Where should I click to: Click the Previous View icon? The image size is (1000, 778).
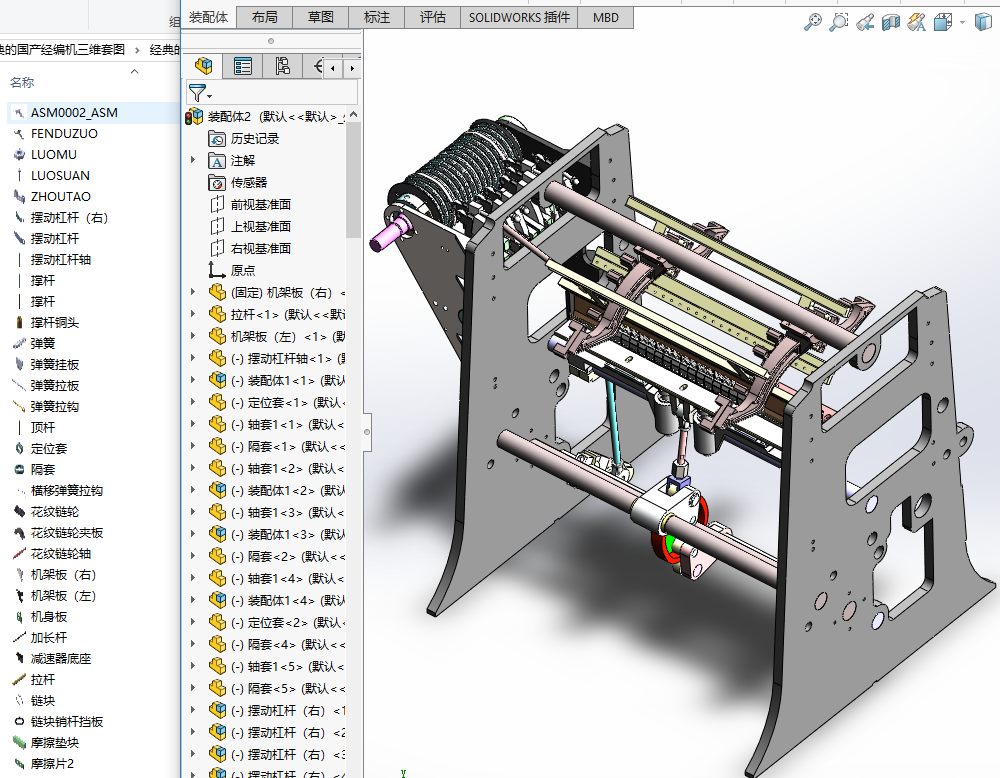[865, 21]
